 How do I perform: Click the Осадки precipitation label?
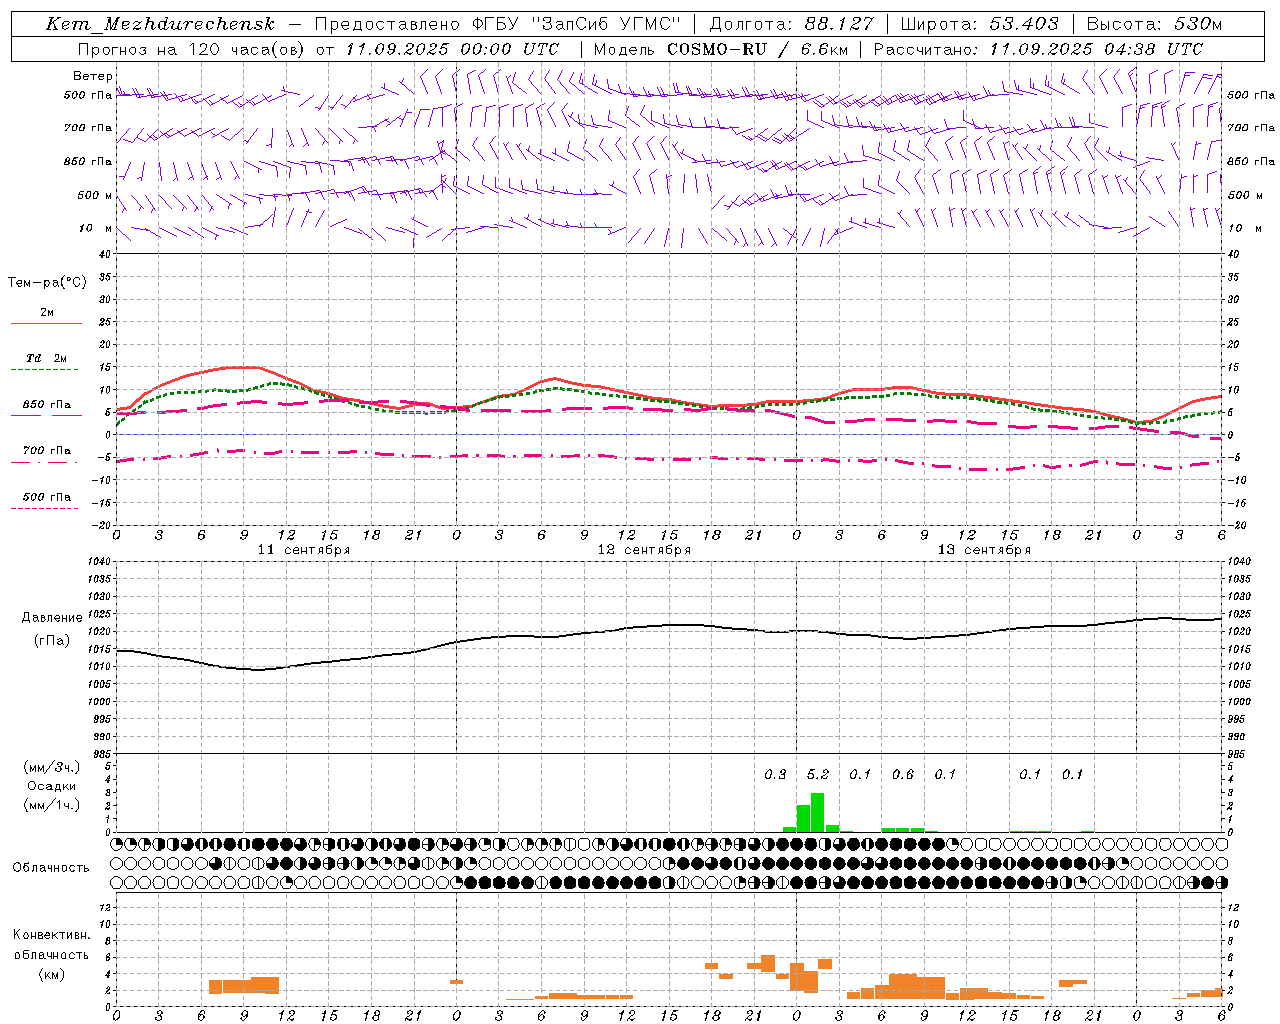[x=51, y=786]
